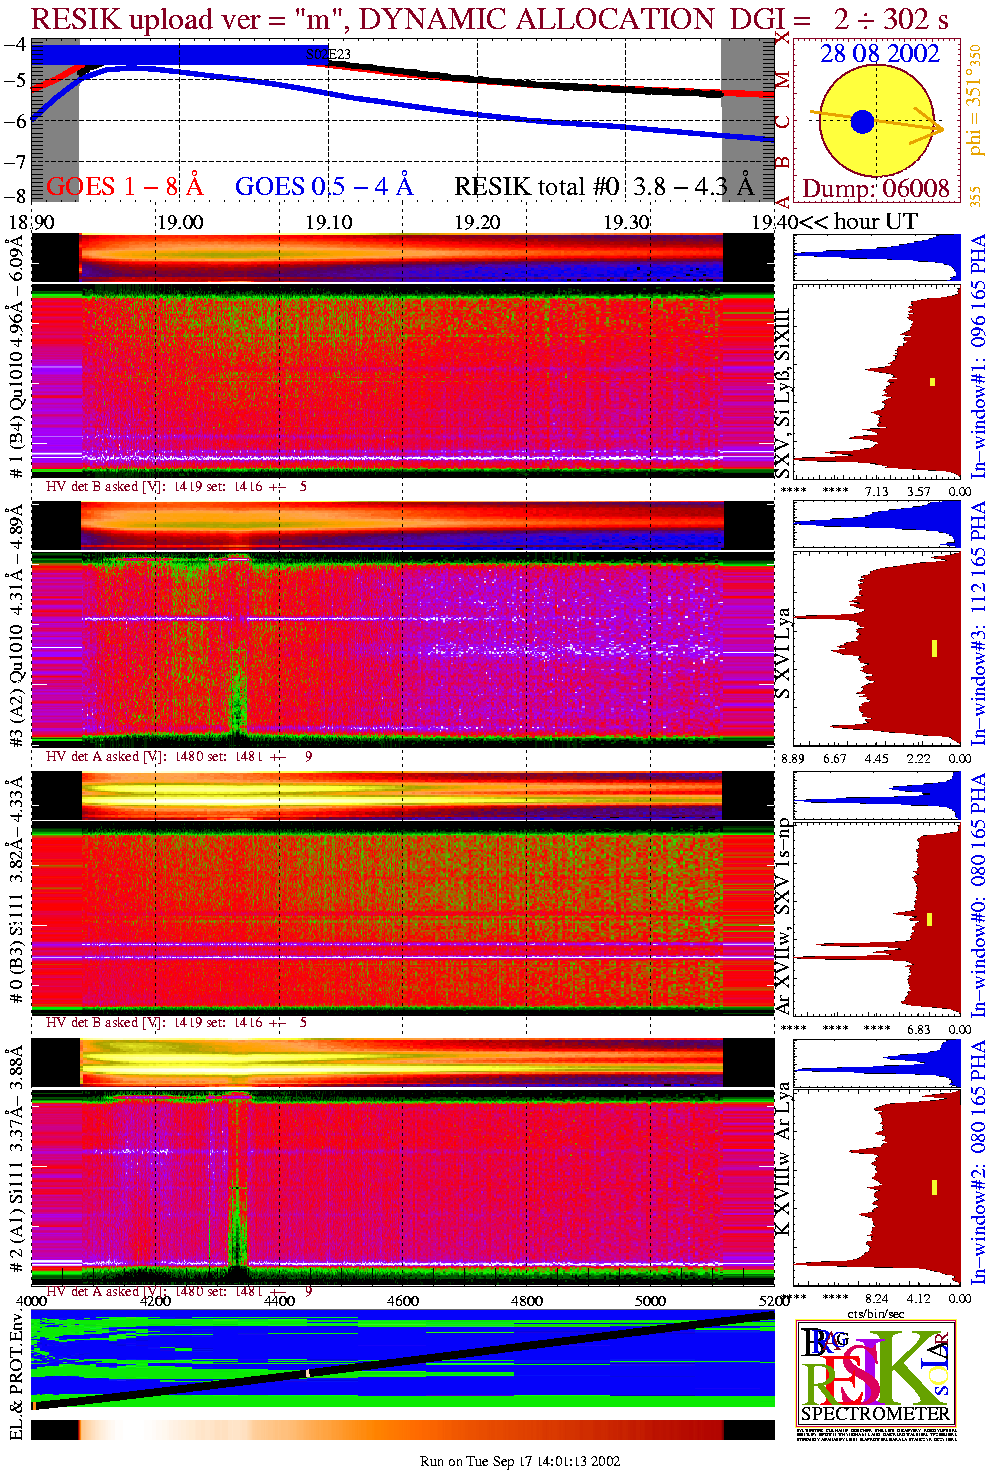Click the Dump: 06008 label
The height and width of the screenshot is (1476, 1004).
click(x=876, y=189)
